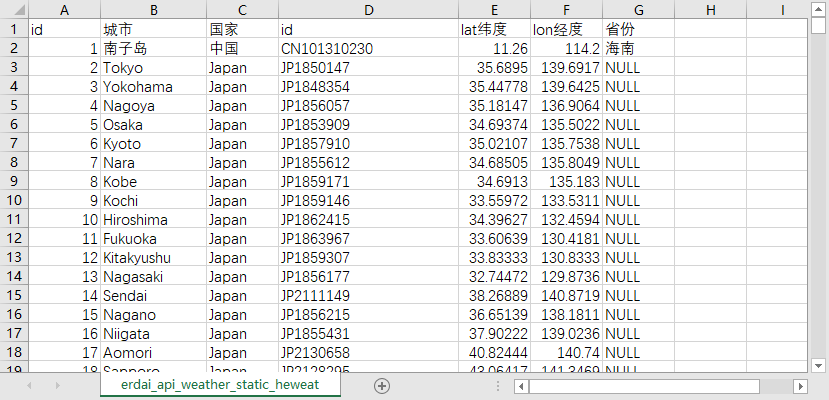Select column B header
This screenshot has width=829, height=400.
coord(153,10)
